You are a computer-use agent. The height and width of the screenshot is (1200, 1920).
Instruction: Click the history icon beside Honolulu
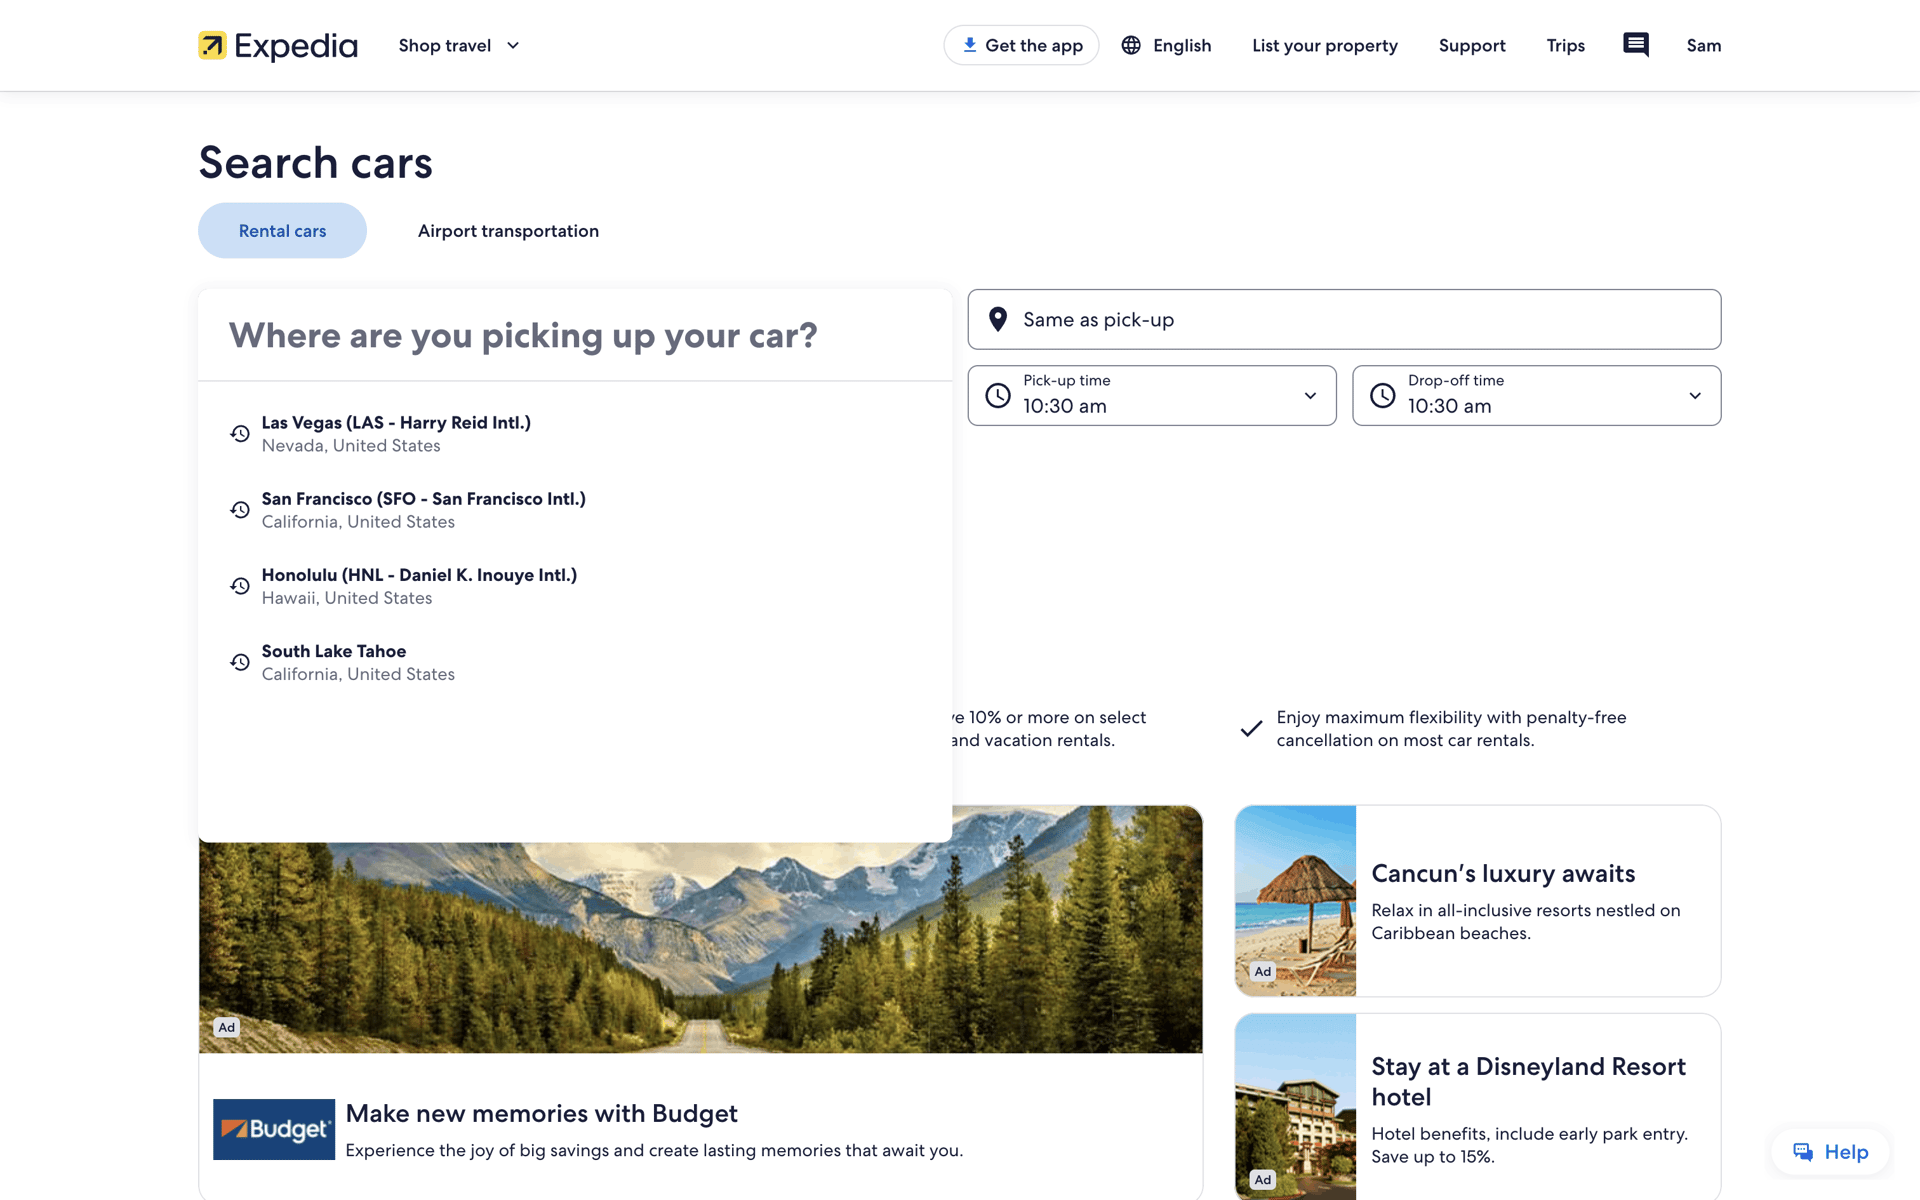pyautogui.click(x=240, y=586)
